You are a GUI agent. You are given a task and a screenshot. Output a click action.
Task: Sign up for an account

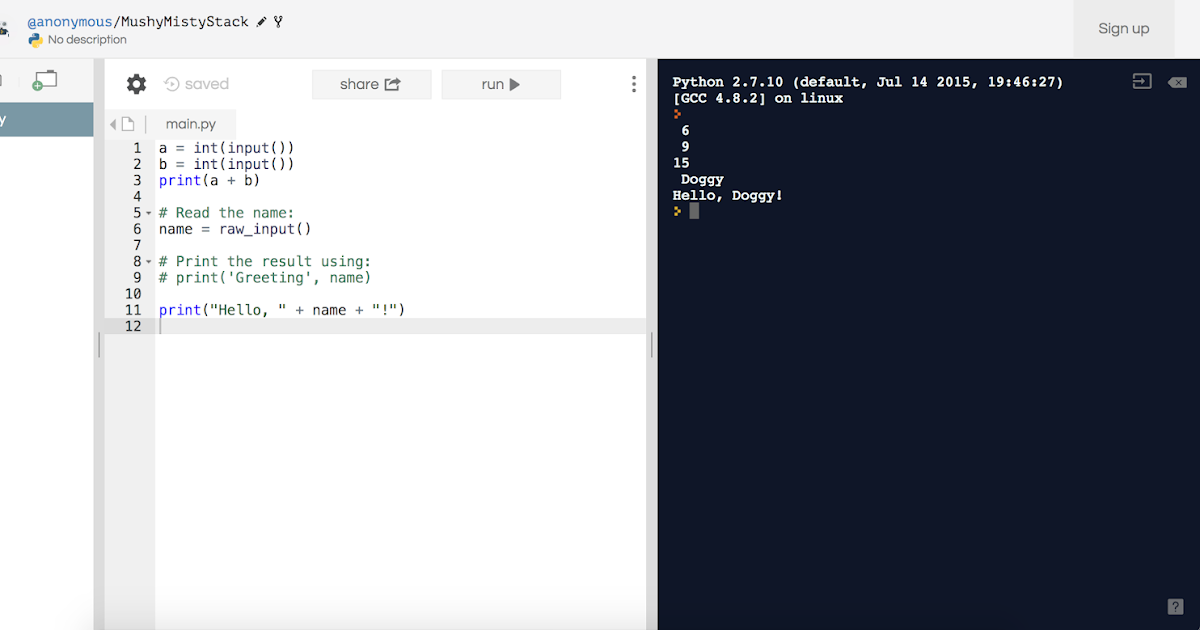pyautogui.click(x=1123, y=28)
